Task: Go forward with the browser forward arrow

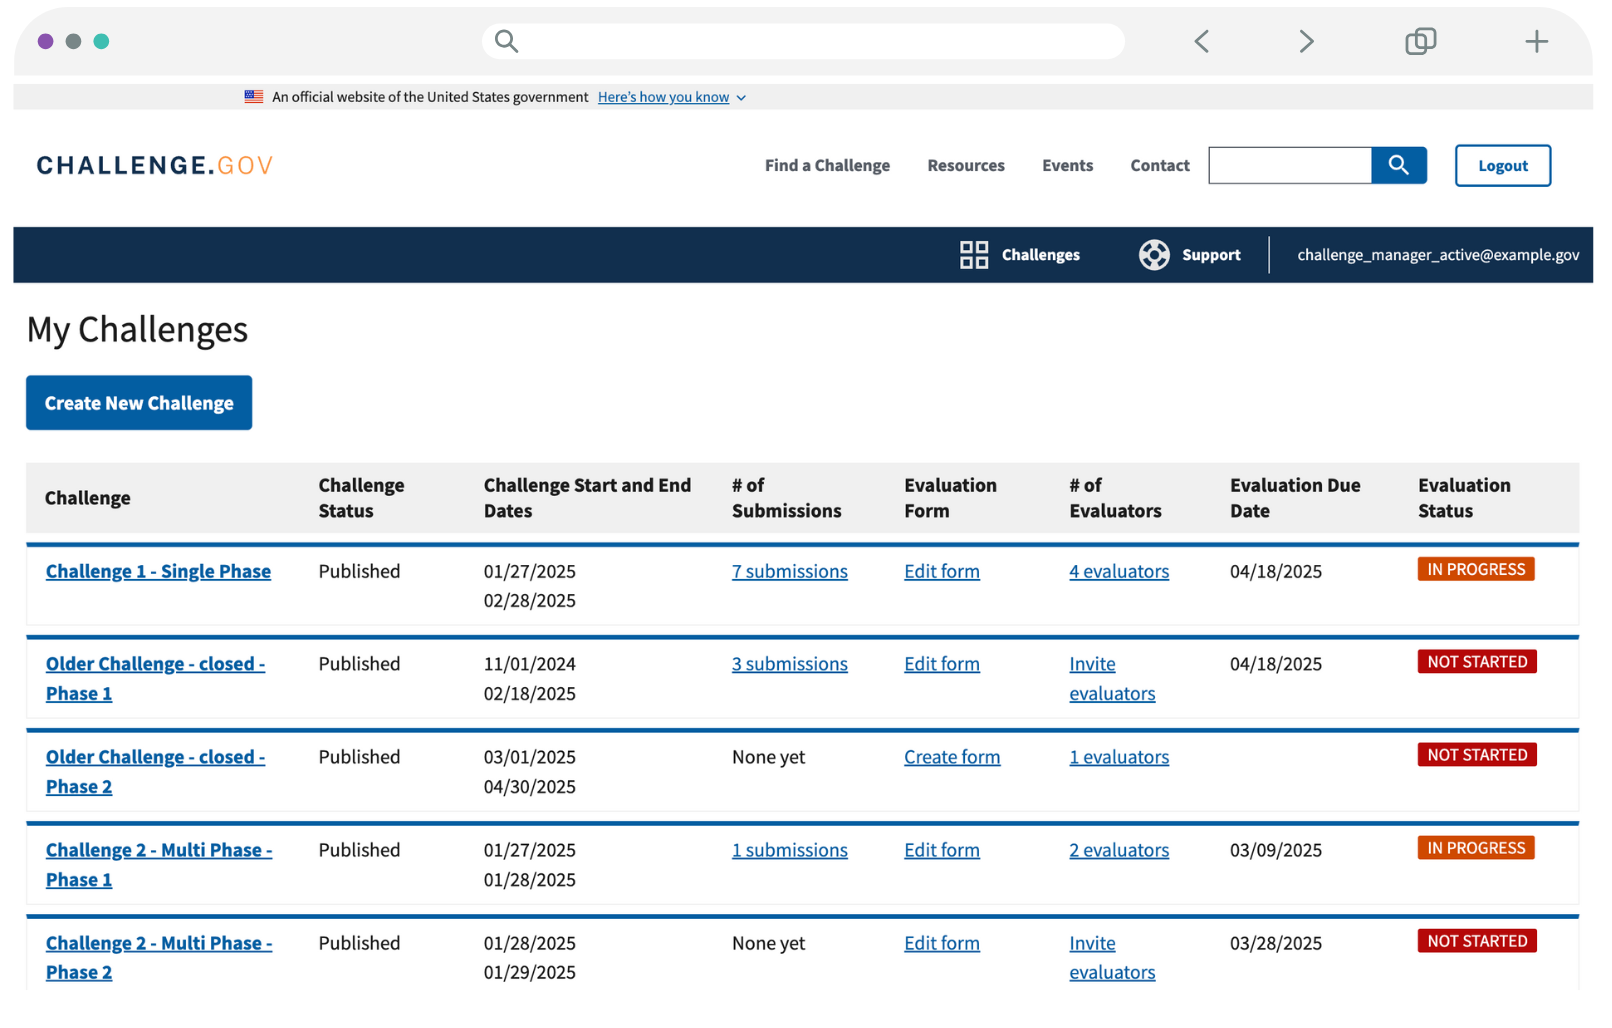Action: coord(1305,41)
